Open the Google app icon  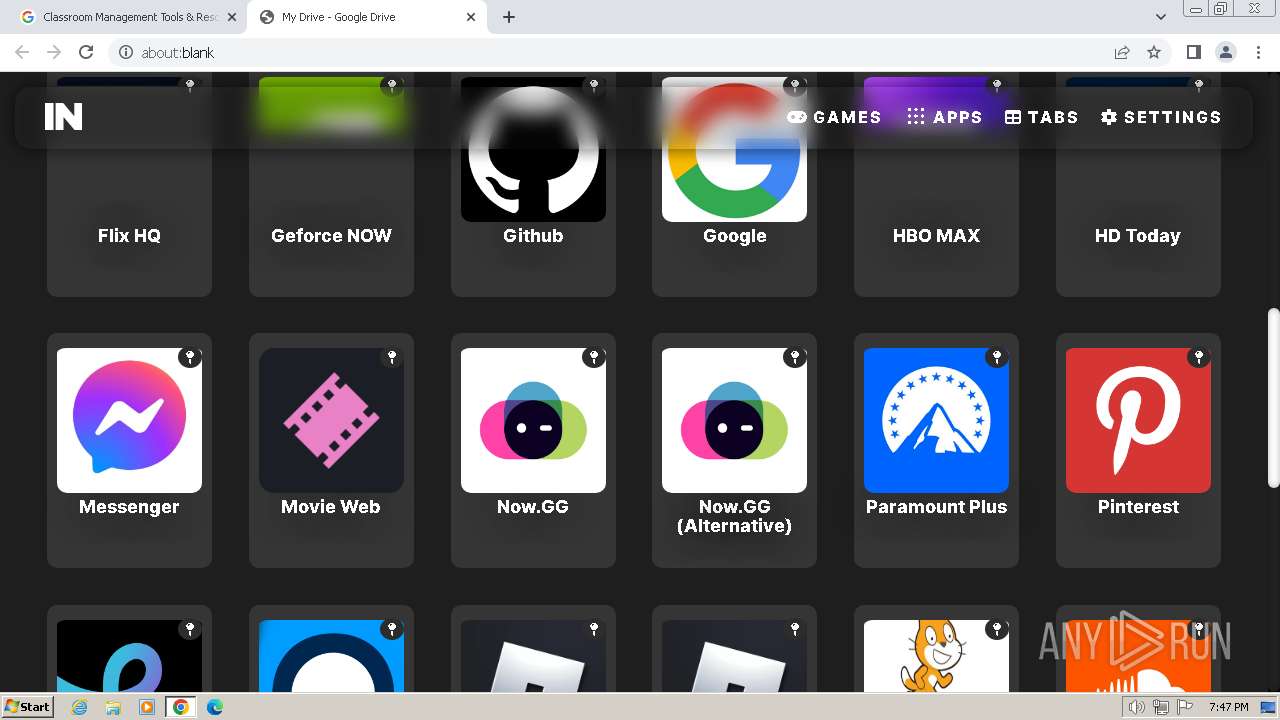tap(734, 150)
